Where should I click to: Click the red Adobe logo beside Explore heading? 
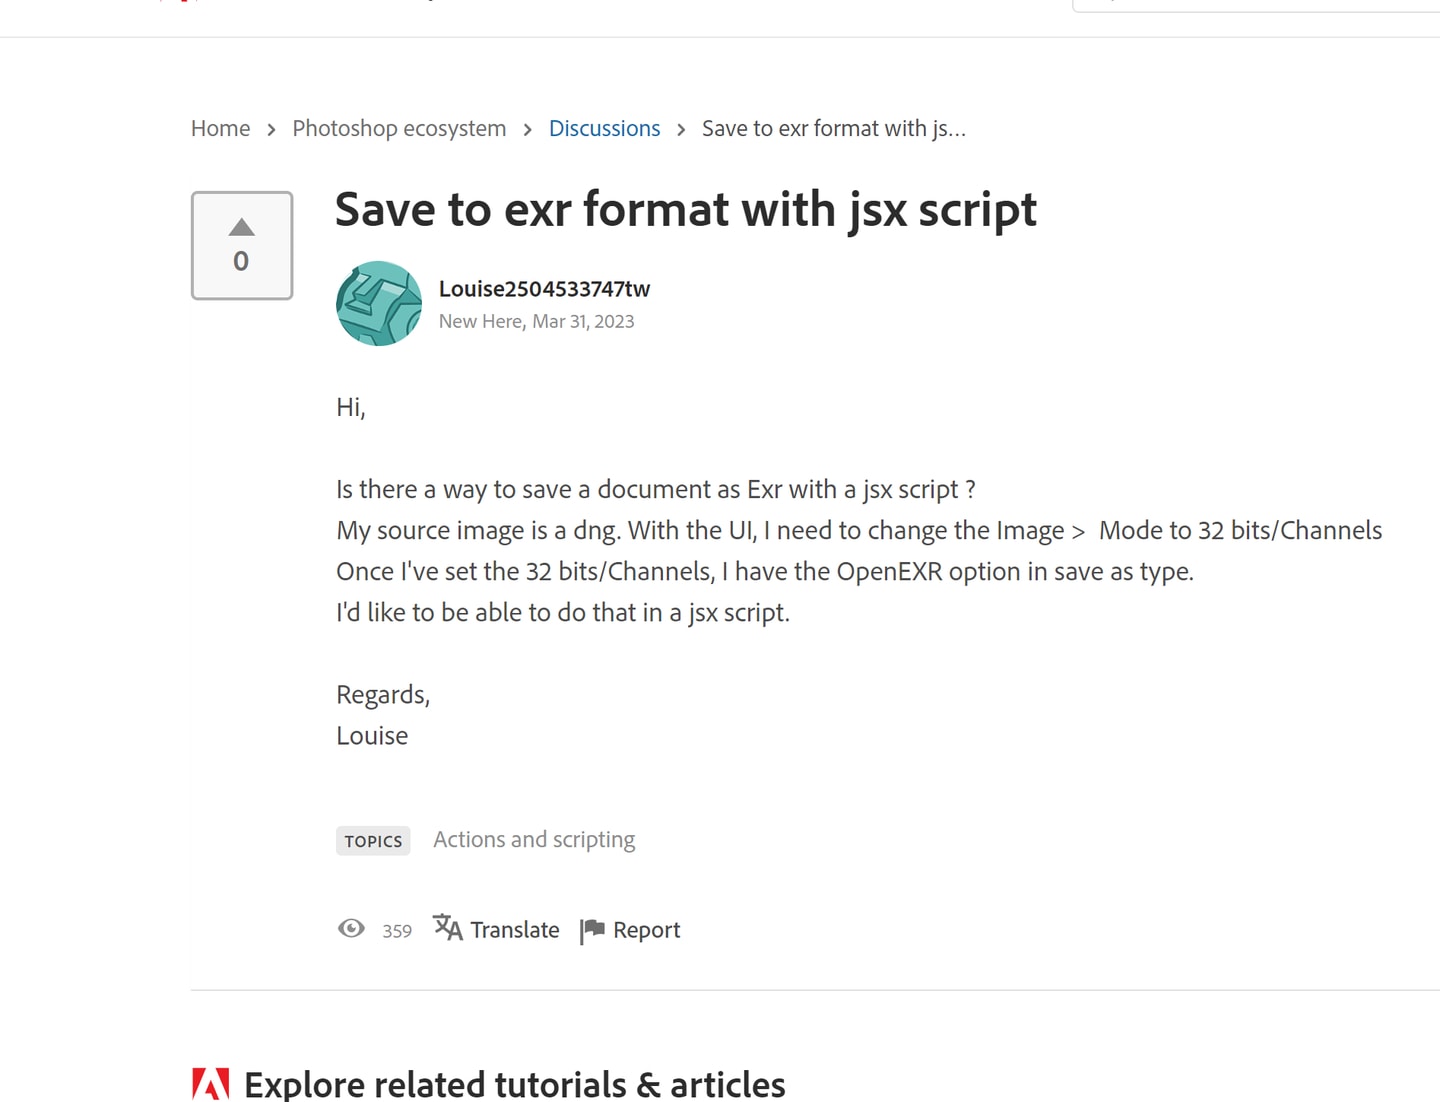pos(211,1084)
